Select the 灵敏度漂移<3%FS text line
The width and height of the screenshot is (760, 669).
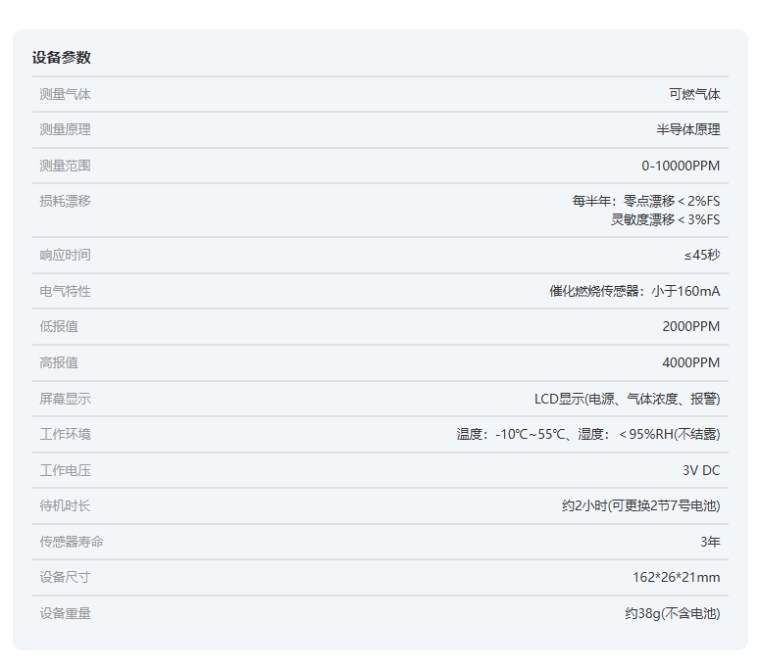pos(665,219)
